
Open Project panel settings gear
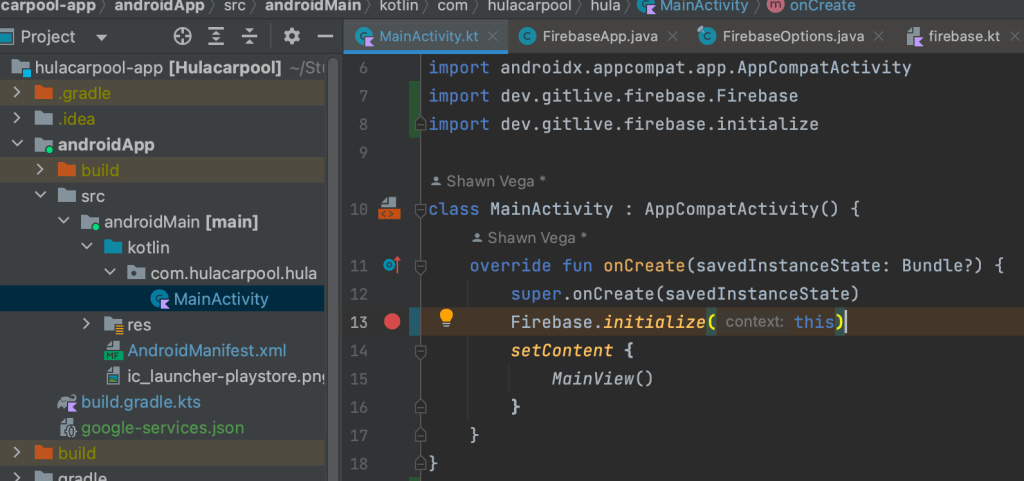click(291, 37)
